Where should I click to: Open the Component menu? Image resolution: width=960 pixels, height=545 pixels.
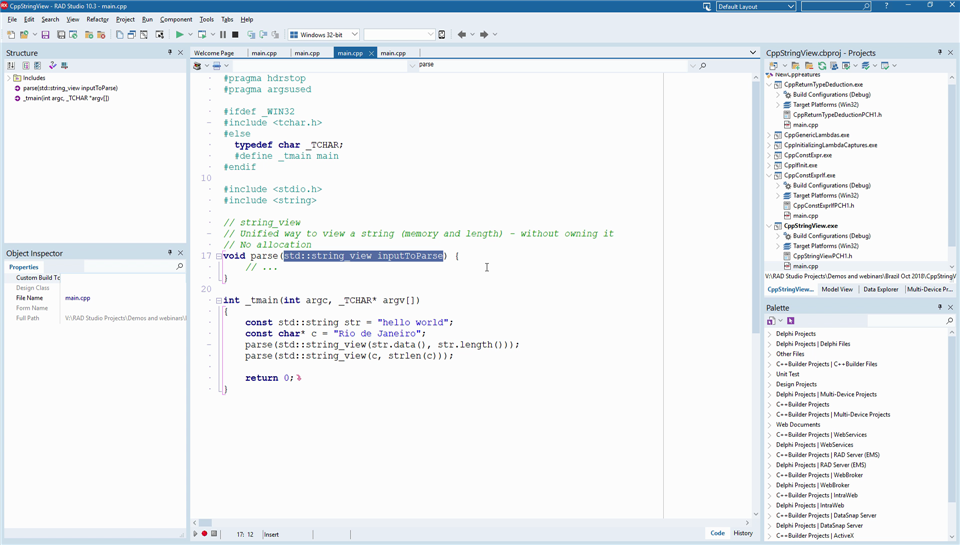point(176,19)
